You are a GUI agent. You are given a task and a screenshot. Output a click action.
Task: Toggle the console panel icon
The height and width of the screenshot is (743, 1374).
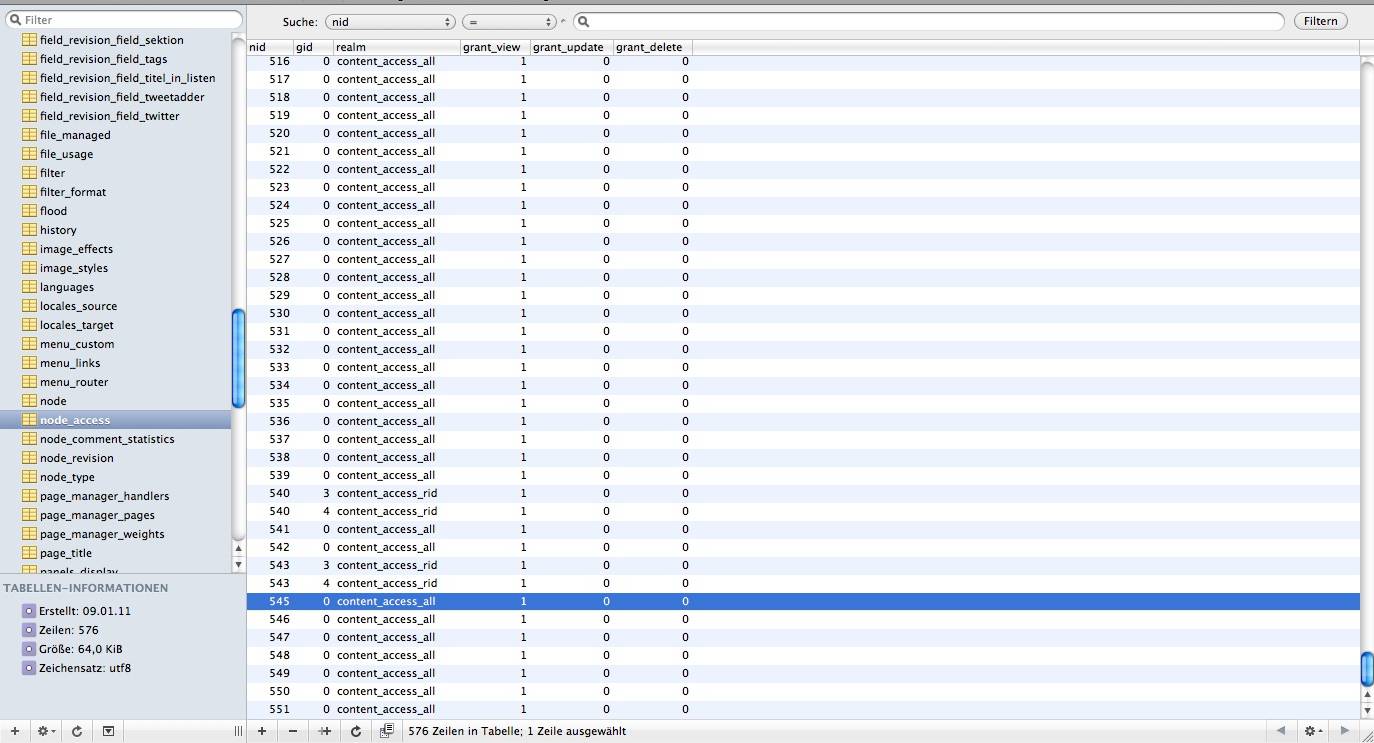click(x=107, y=731)
